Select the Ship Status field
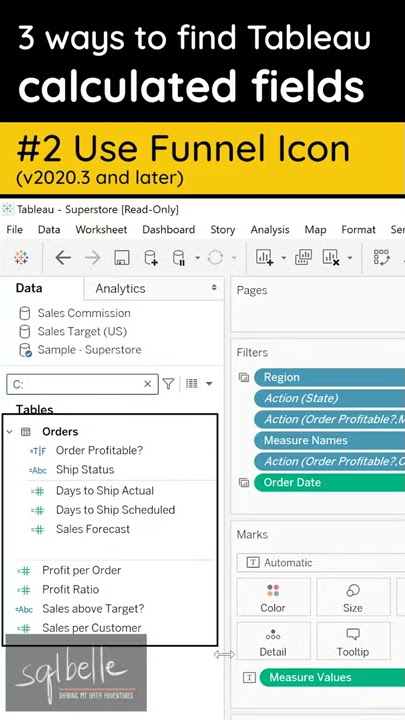This screenshot has width=405, height=720. (85, 470)
